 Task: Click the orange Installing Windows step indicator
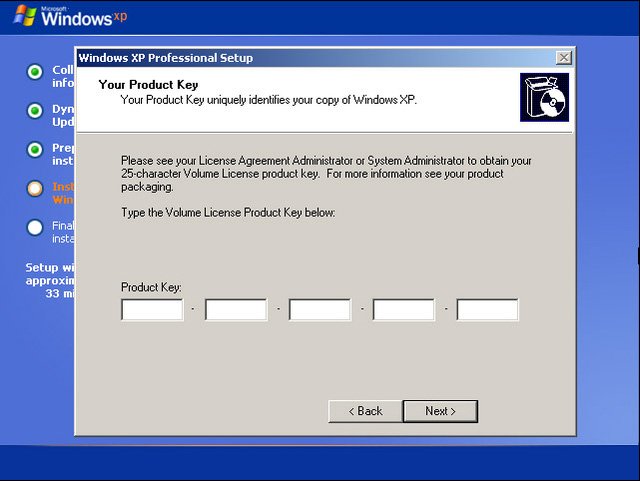35,189
